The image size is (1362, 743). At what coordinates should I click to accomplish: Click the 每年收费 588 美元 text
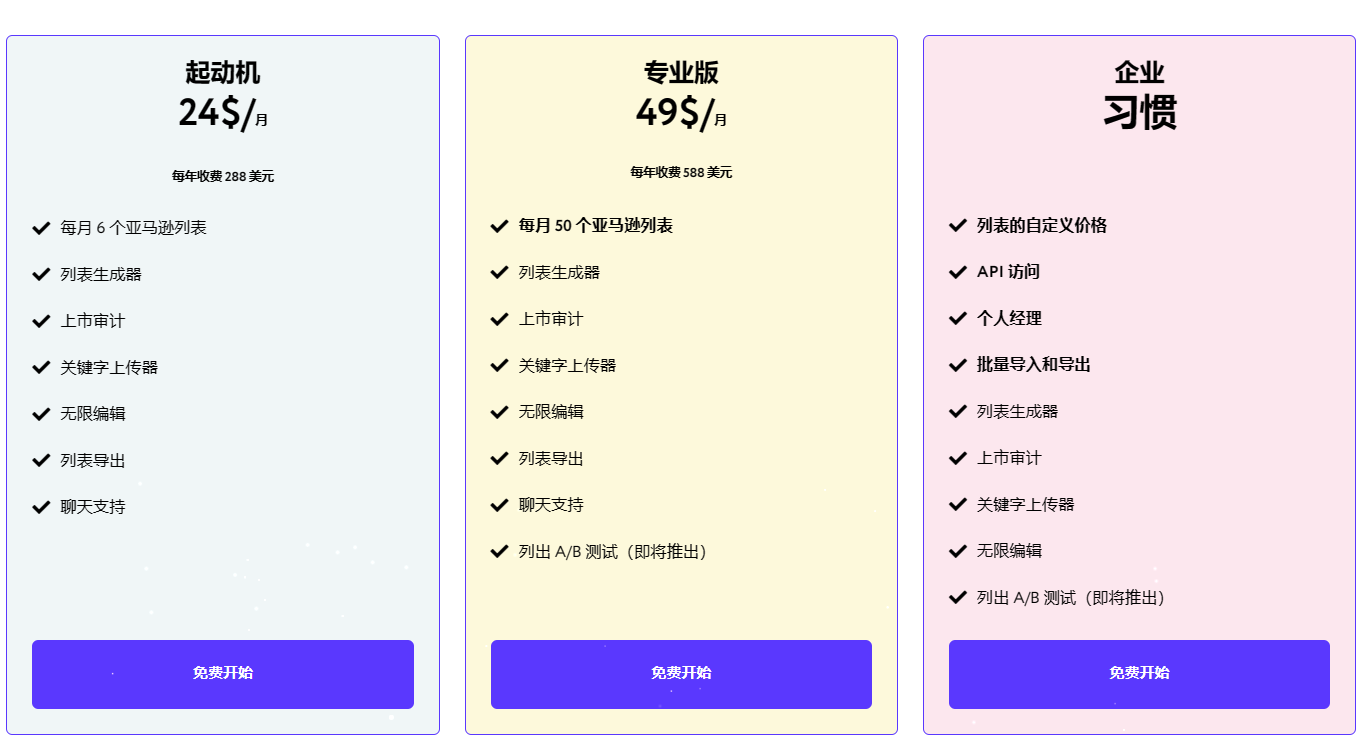pyautogui.click(x=681, y=172)
